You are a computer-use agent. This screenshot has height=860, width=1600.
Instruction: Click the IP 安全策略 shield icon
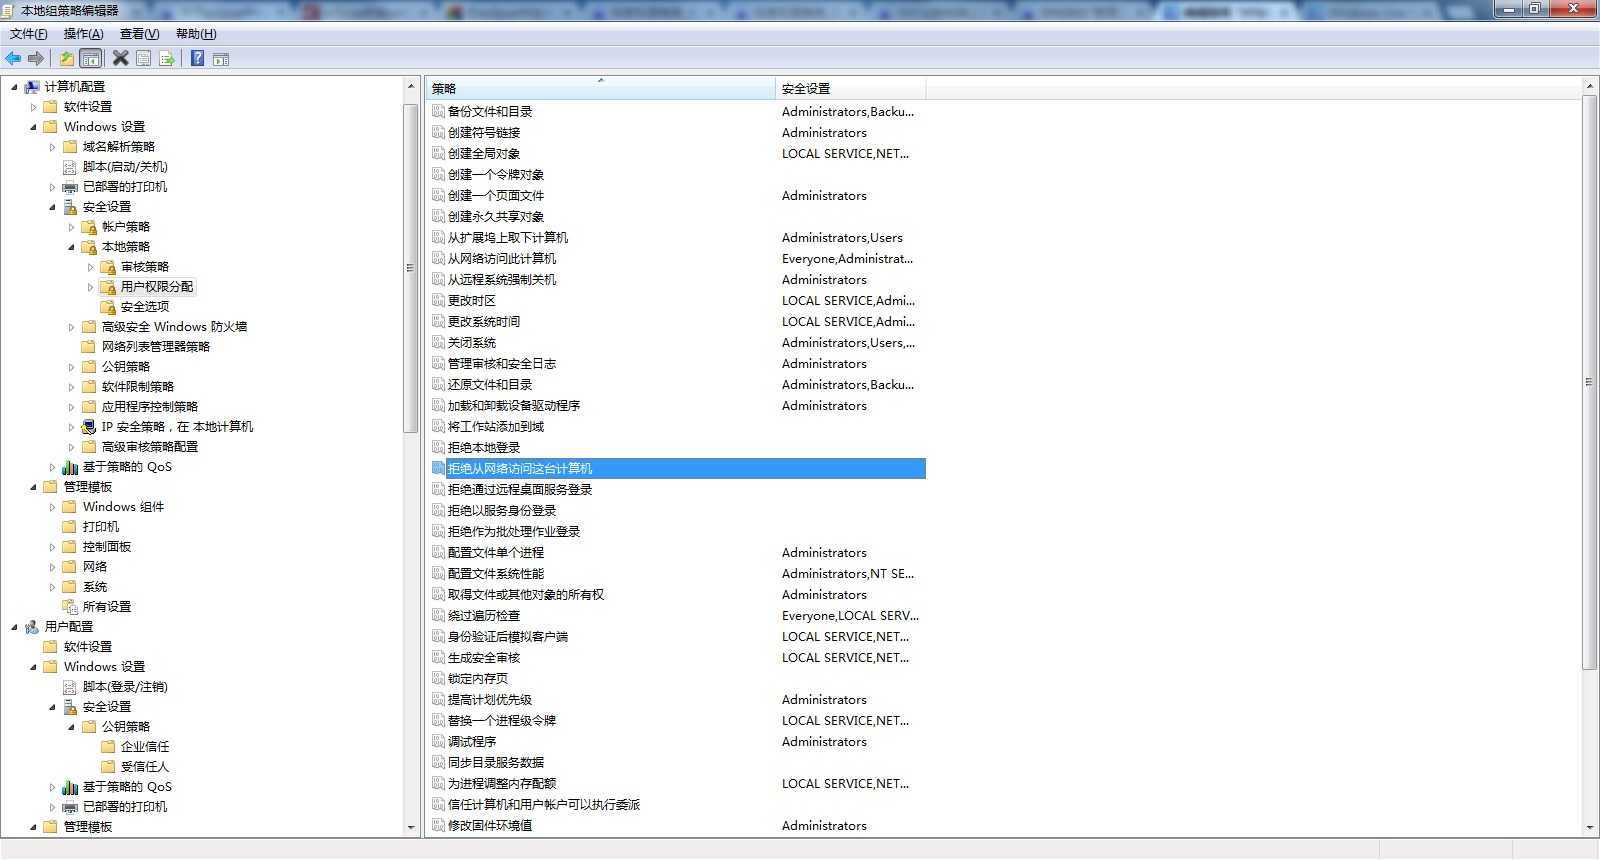(x=89, y=427)
